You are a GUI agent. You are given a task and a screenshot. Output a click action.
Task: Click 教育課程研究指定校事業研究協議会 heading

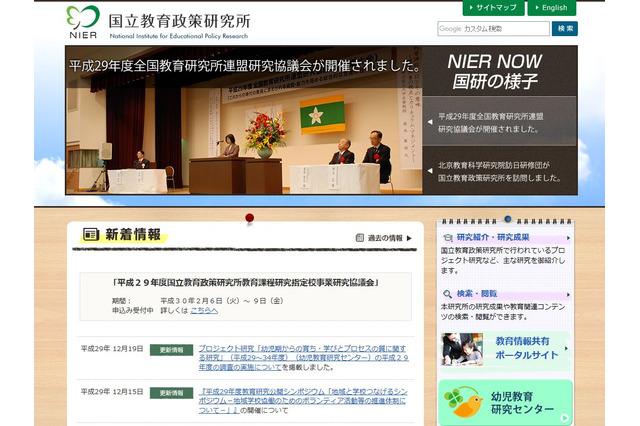point(245,282)
